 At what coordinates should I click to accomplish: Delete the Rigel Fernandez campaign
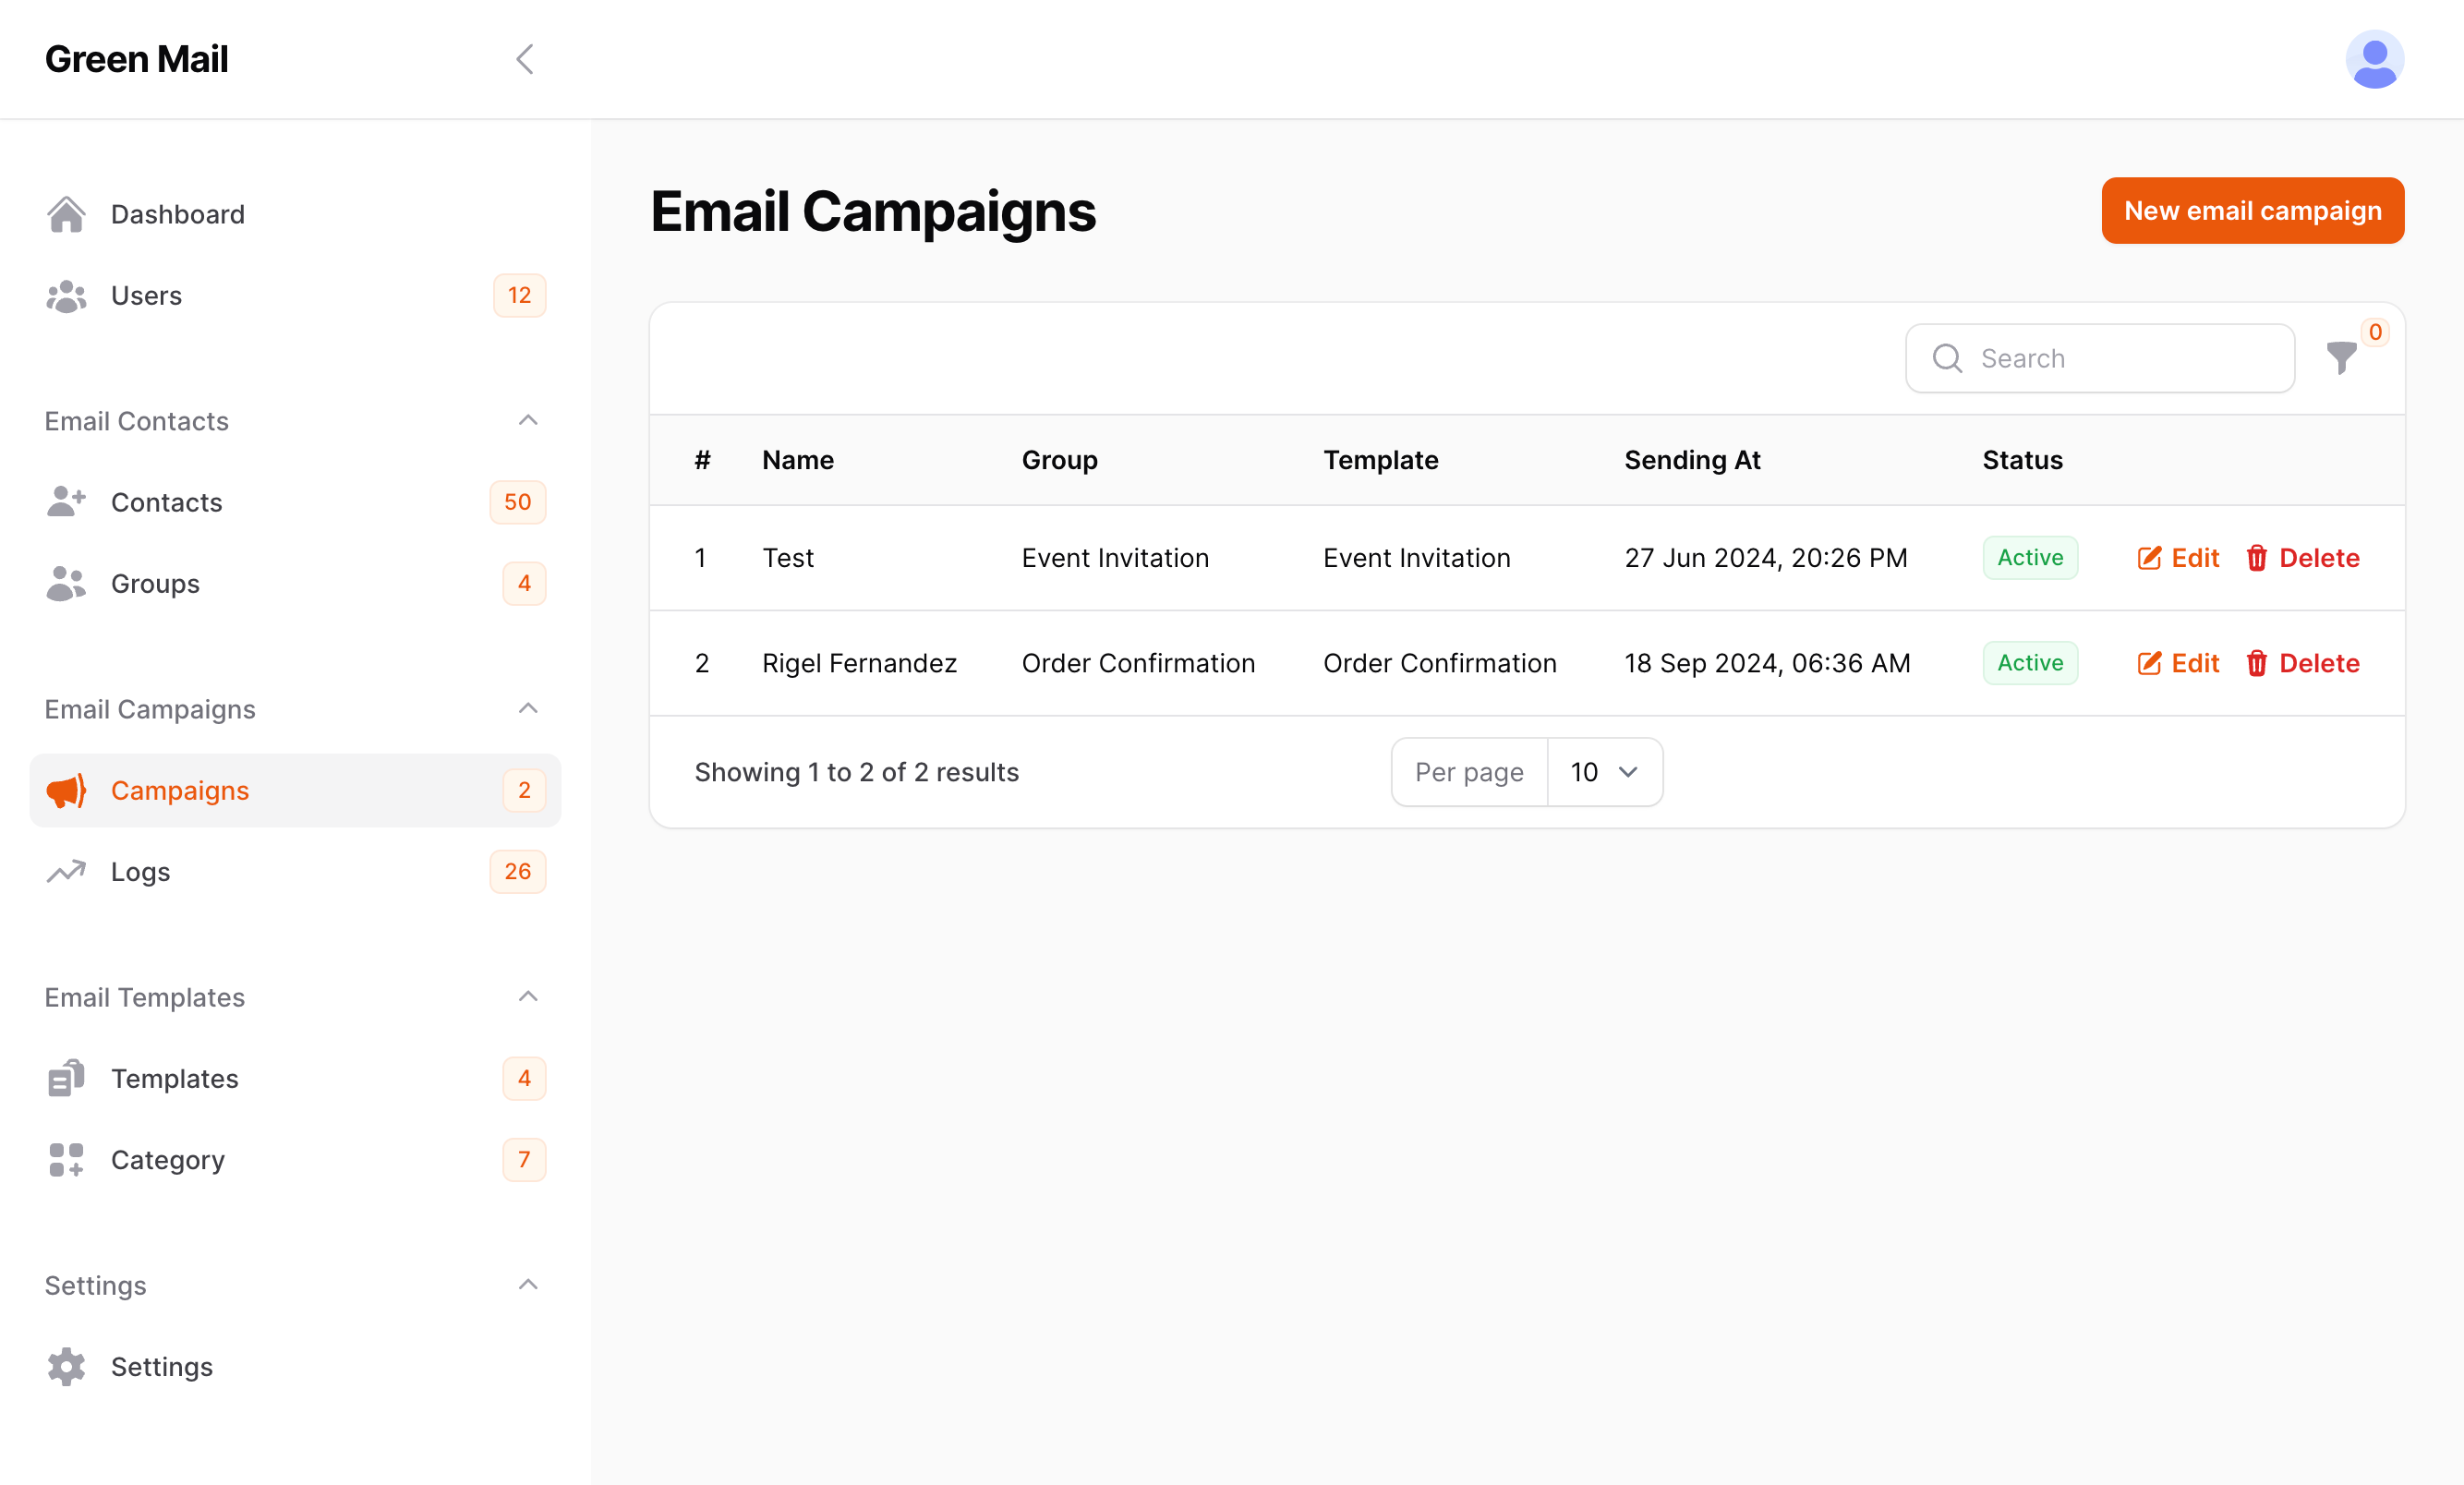point(2302,662)
